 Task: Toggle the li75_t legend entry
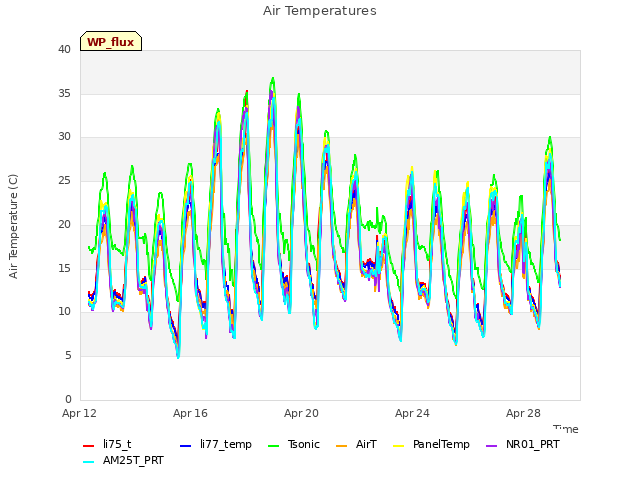107,444
